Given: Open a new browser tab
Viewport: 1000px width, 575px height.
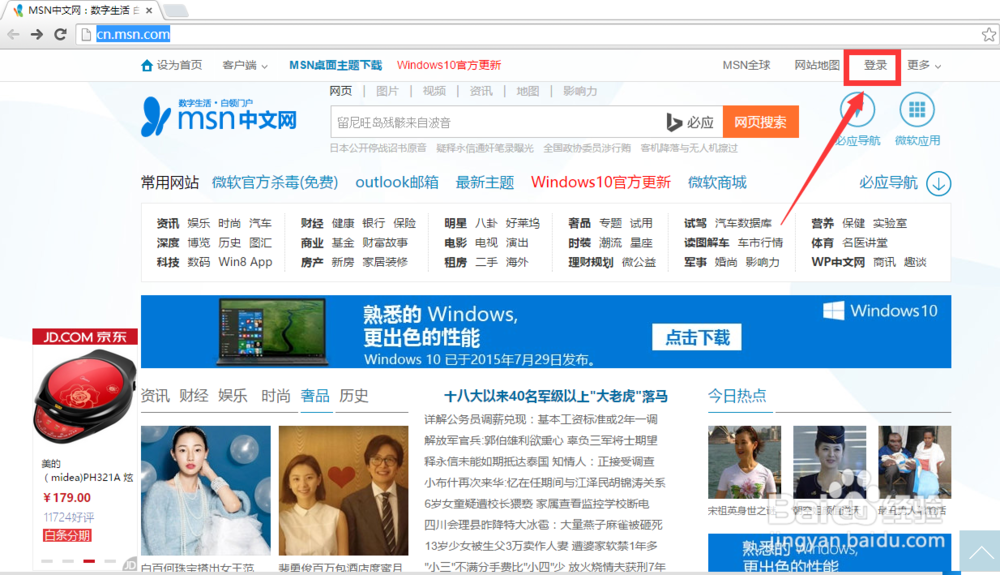Looking at the screenshot, I should [x=175, y=10].
